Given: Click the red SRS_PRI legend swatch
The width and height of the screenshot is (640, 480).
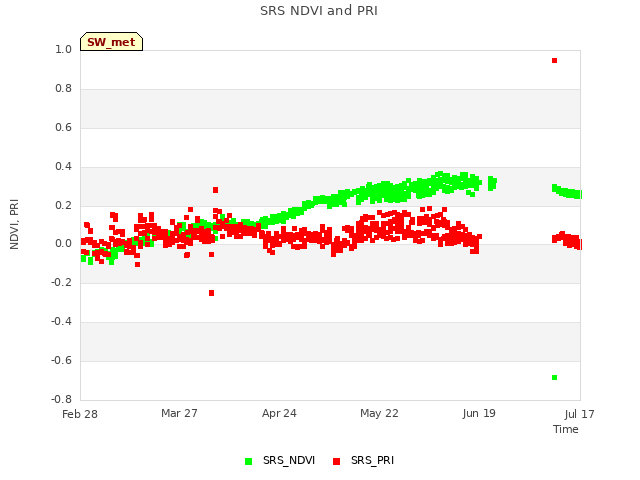Looking at the screenshot, I should 336,461.
